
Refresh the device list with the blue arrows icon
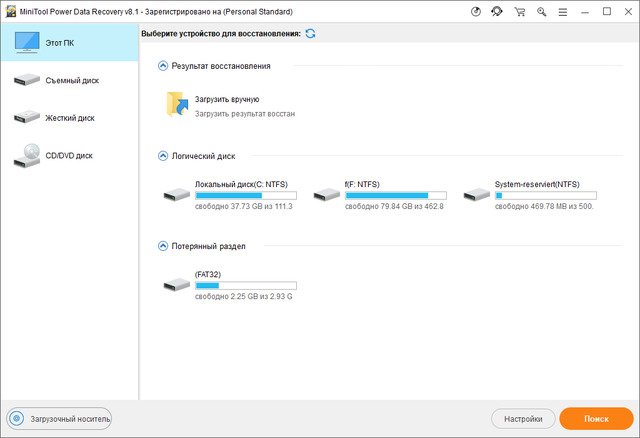(310, 33)
